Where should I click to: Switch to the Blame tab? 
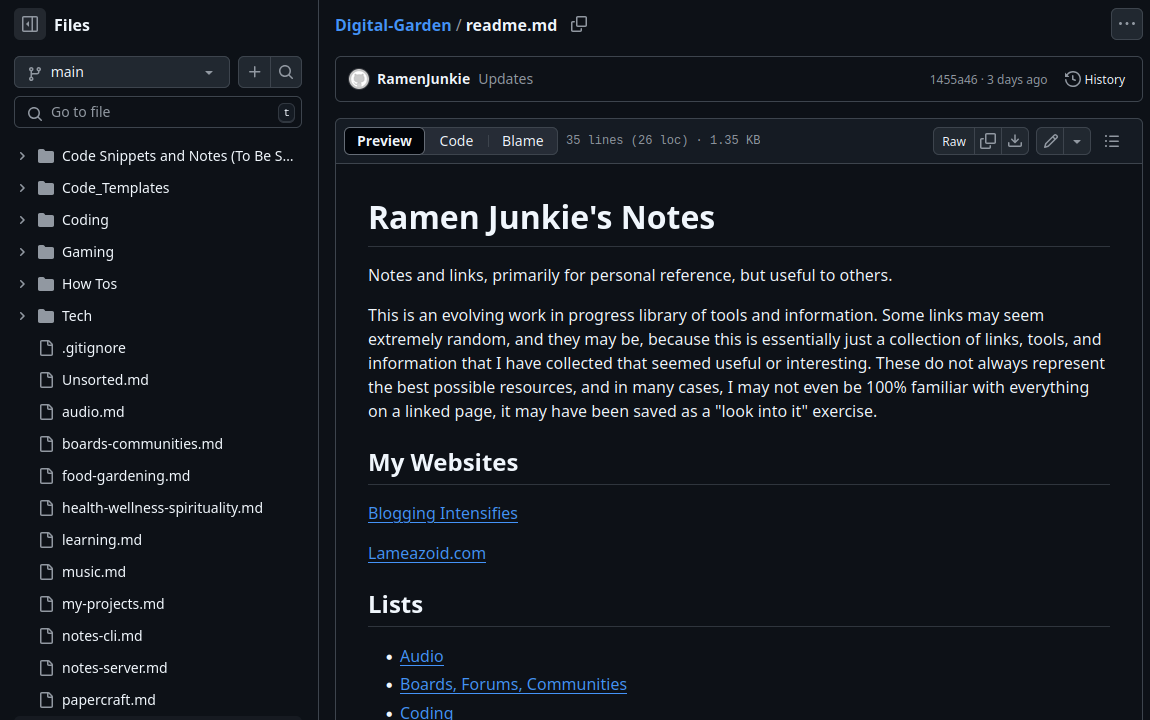coord(522,141)
